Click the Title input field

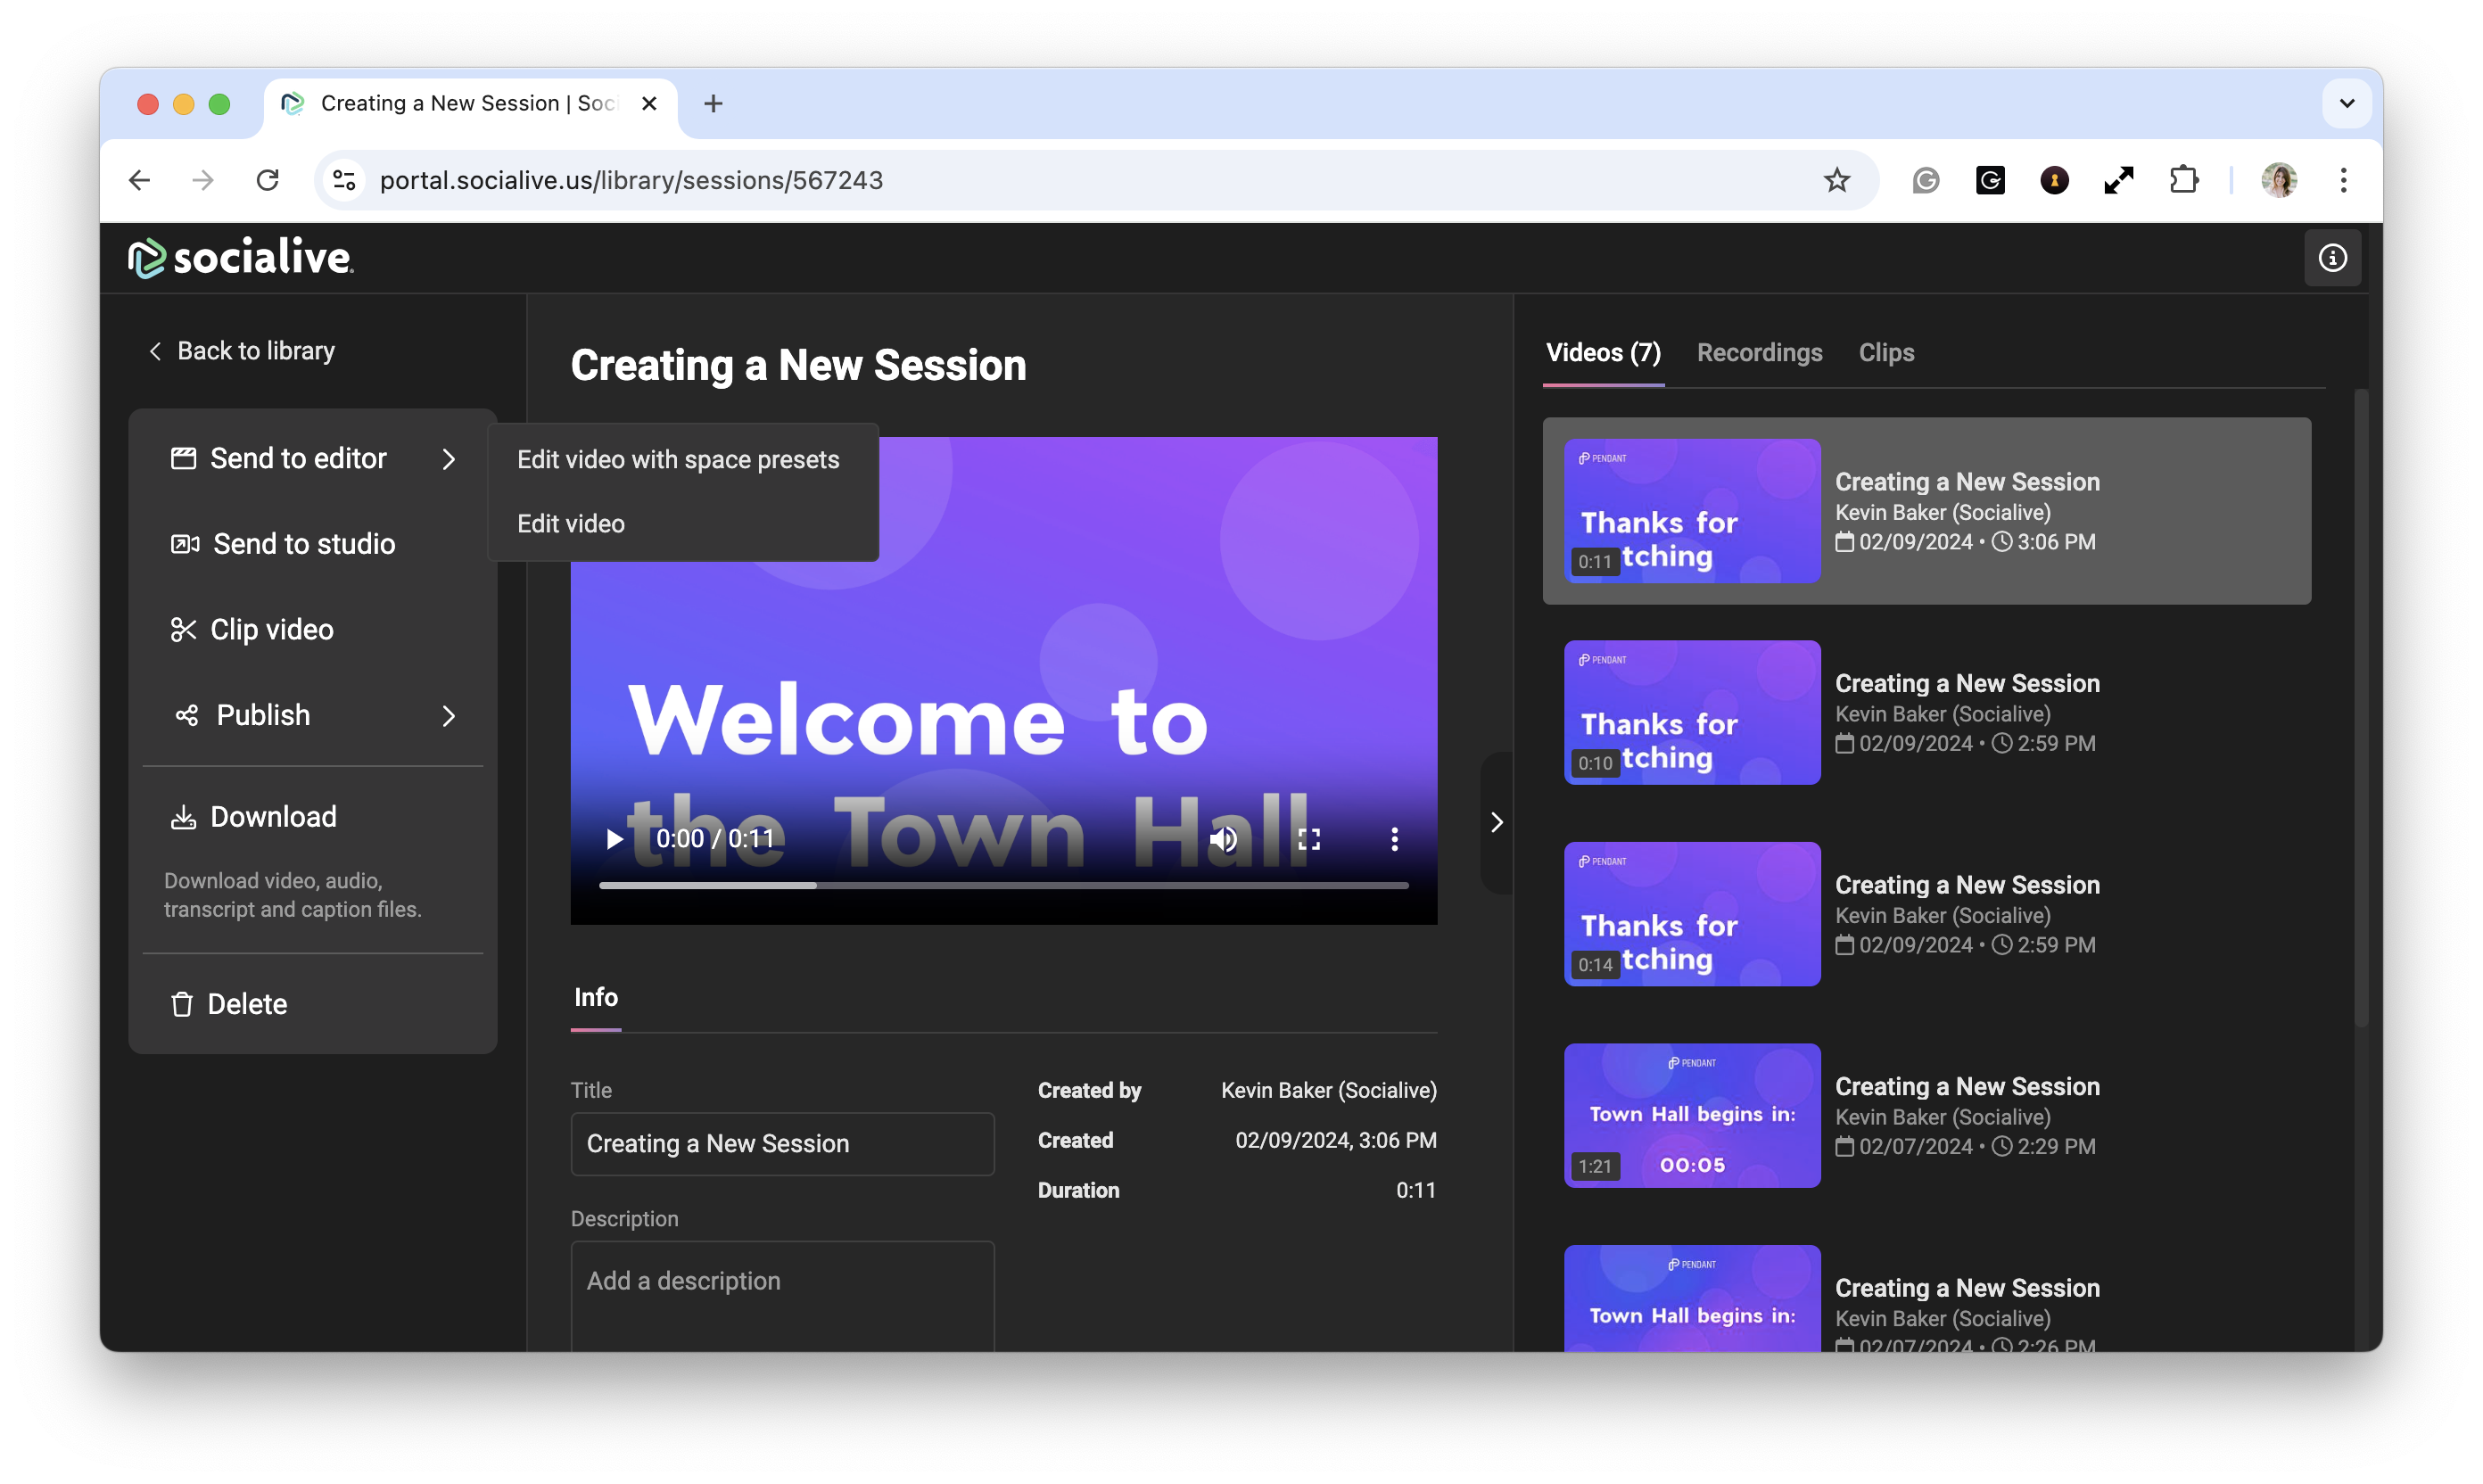(x=782, y=1144)
